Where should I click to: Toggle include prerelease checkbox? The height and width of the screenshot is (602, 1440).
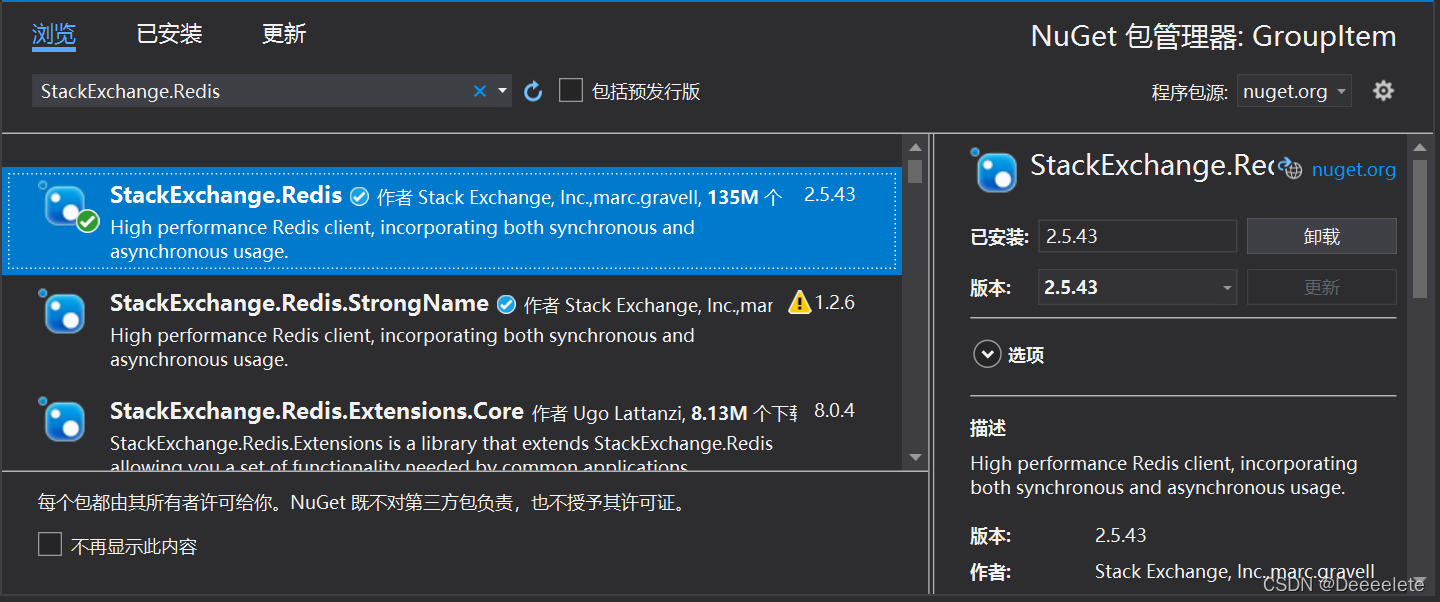[570, 91]
